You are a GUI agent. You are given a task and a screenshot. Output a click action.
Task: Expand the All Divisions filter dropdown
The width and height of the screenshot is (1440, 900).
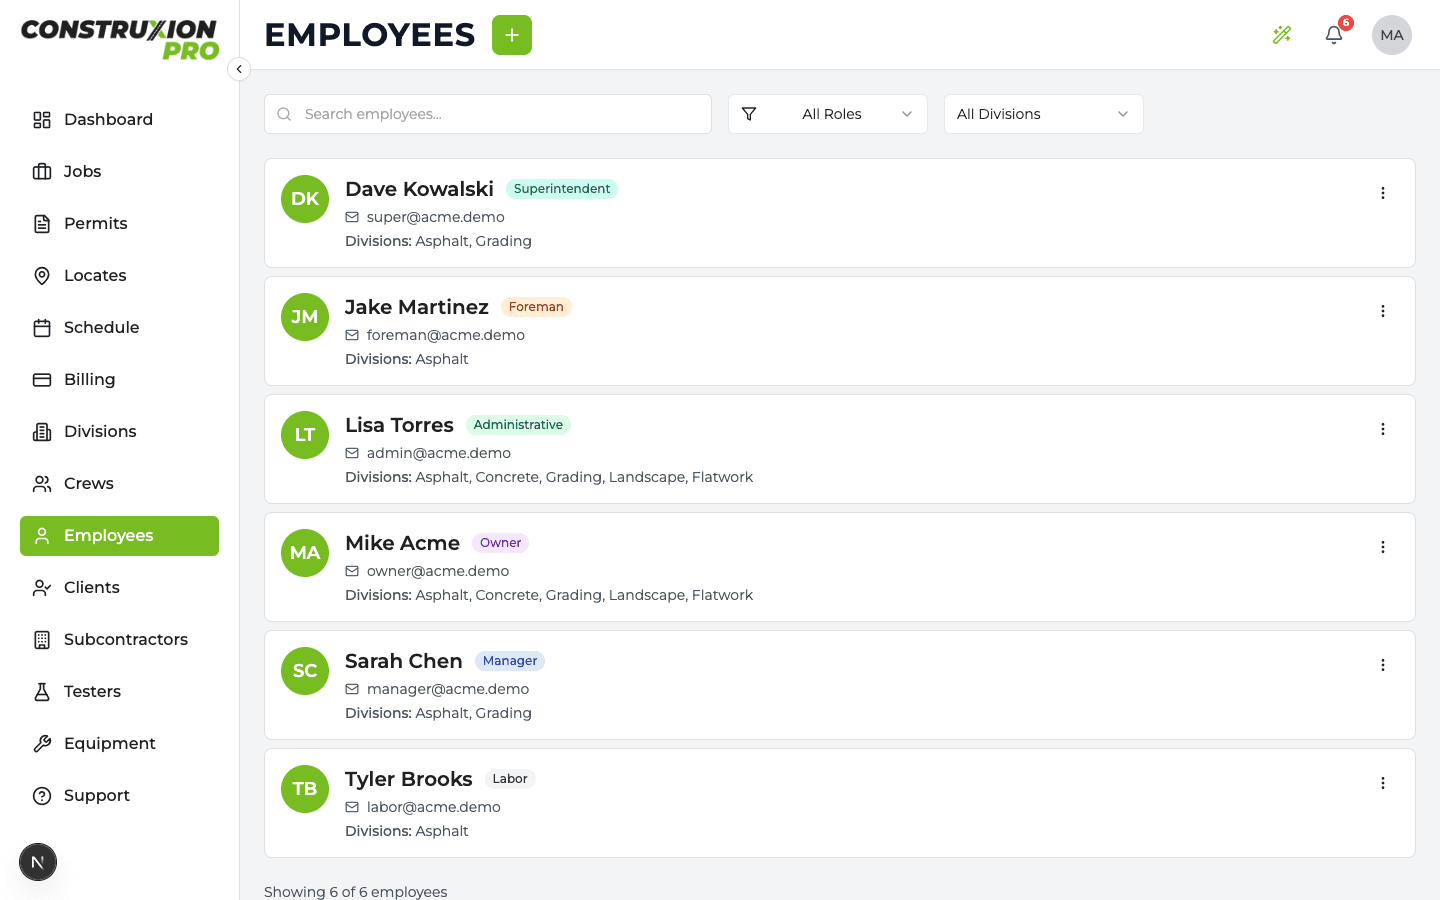coord(1044,114)
